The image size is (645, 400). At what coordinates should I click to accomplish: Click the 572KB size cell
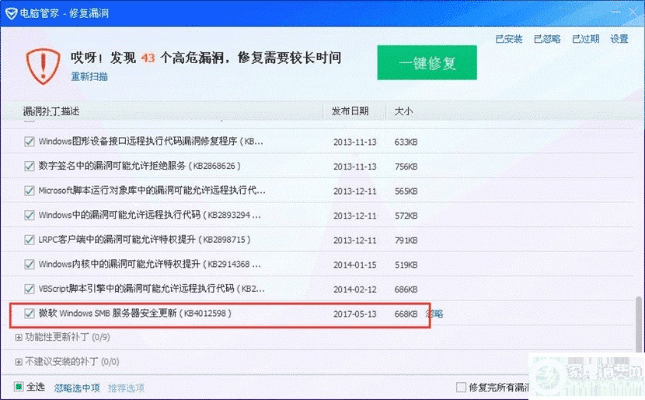pos(406,216)
